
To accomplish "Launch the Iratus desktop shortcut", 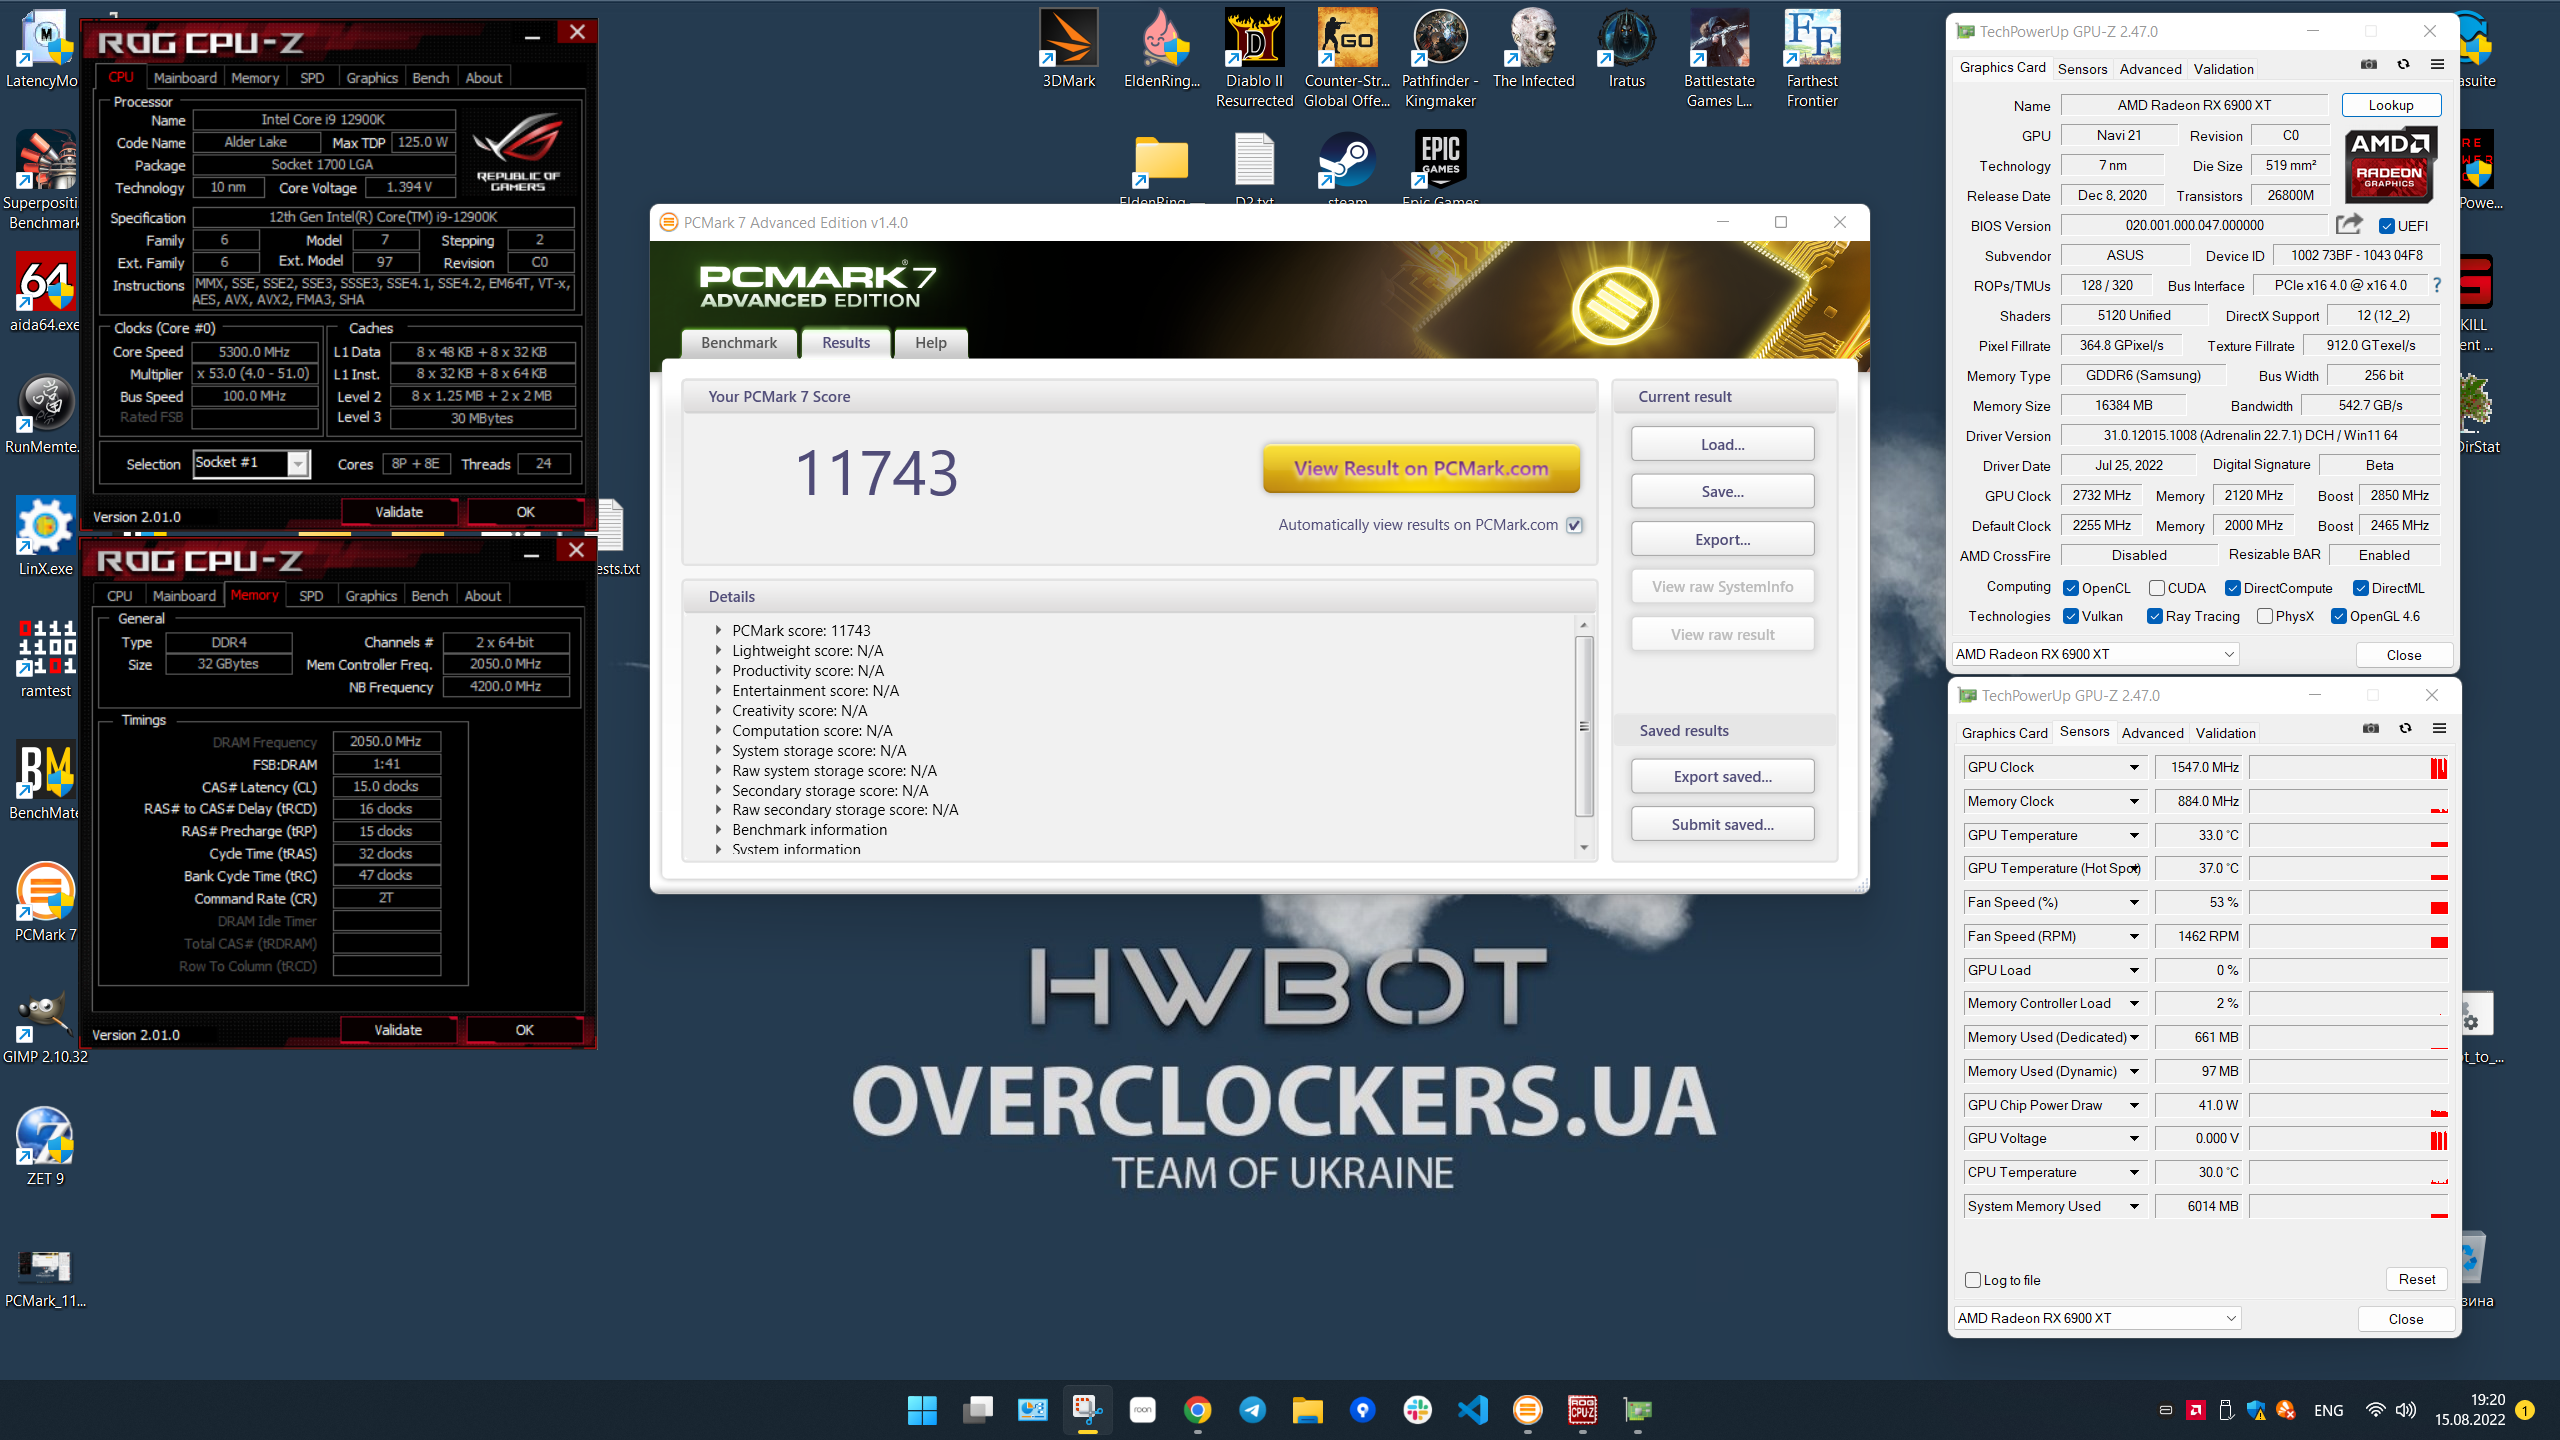I will [x=1626, y=48].
